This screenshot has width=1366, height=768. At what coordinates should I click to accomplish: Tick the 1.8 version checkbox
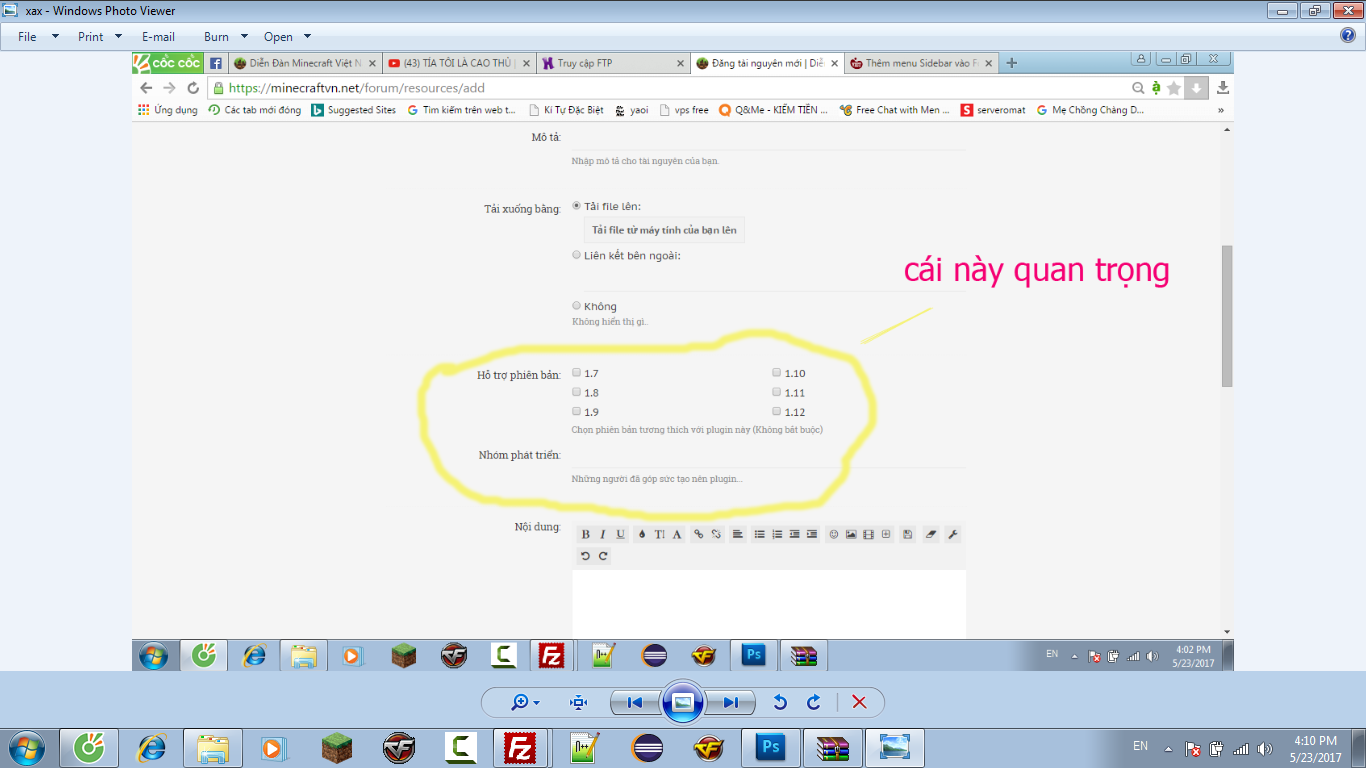pos(576,392)
